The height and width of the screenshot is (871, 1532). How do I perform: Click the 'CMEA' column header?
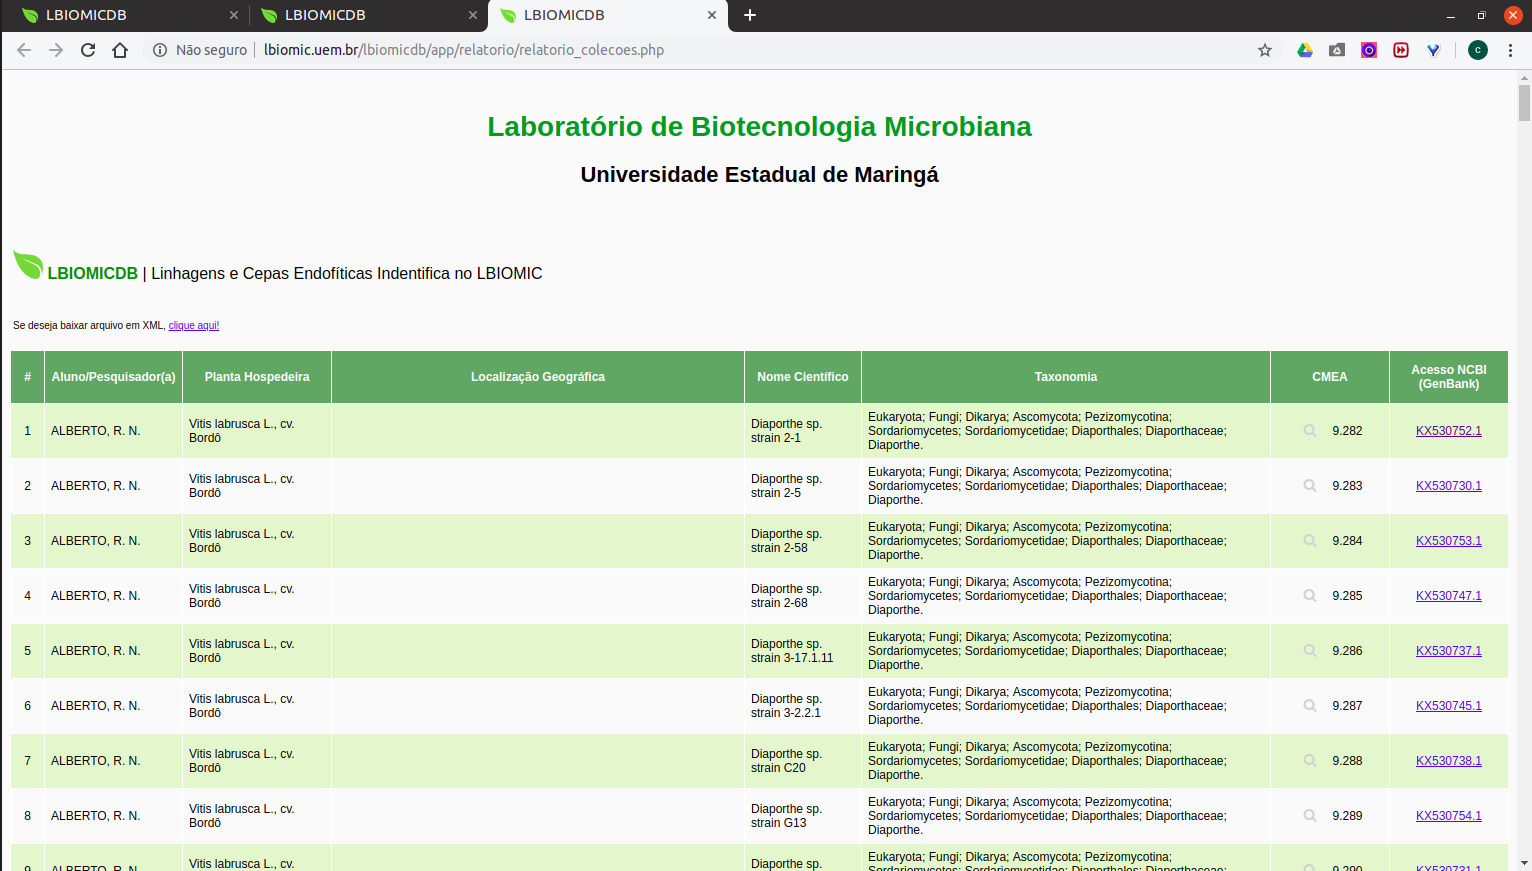tap(1330, 377)
